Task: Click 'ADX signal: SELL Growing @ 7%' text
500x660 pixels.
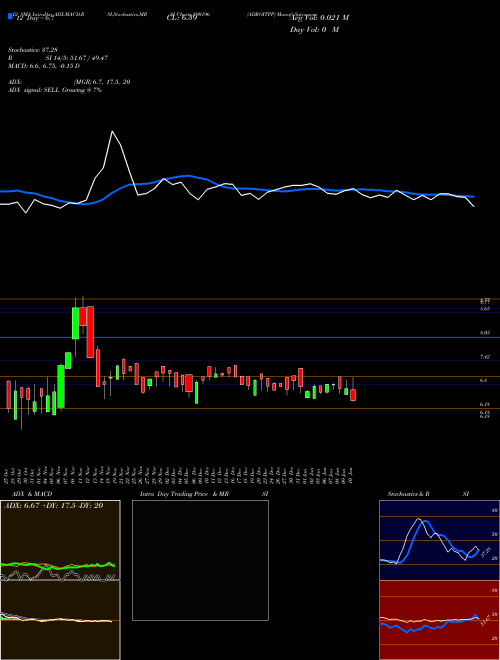Action: [55, 90]
